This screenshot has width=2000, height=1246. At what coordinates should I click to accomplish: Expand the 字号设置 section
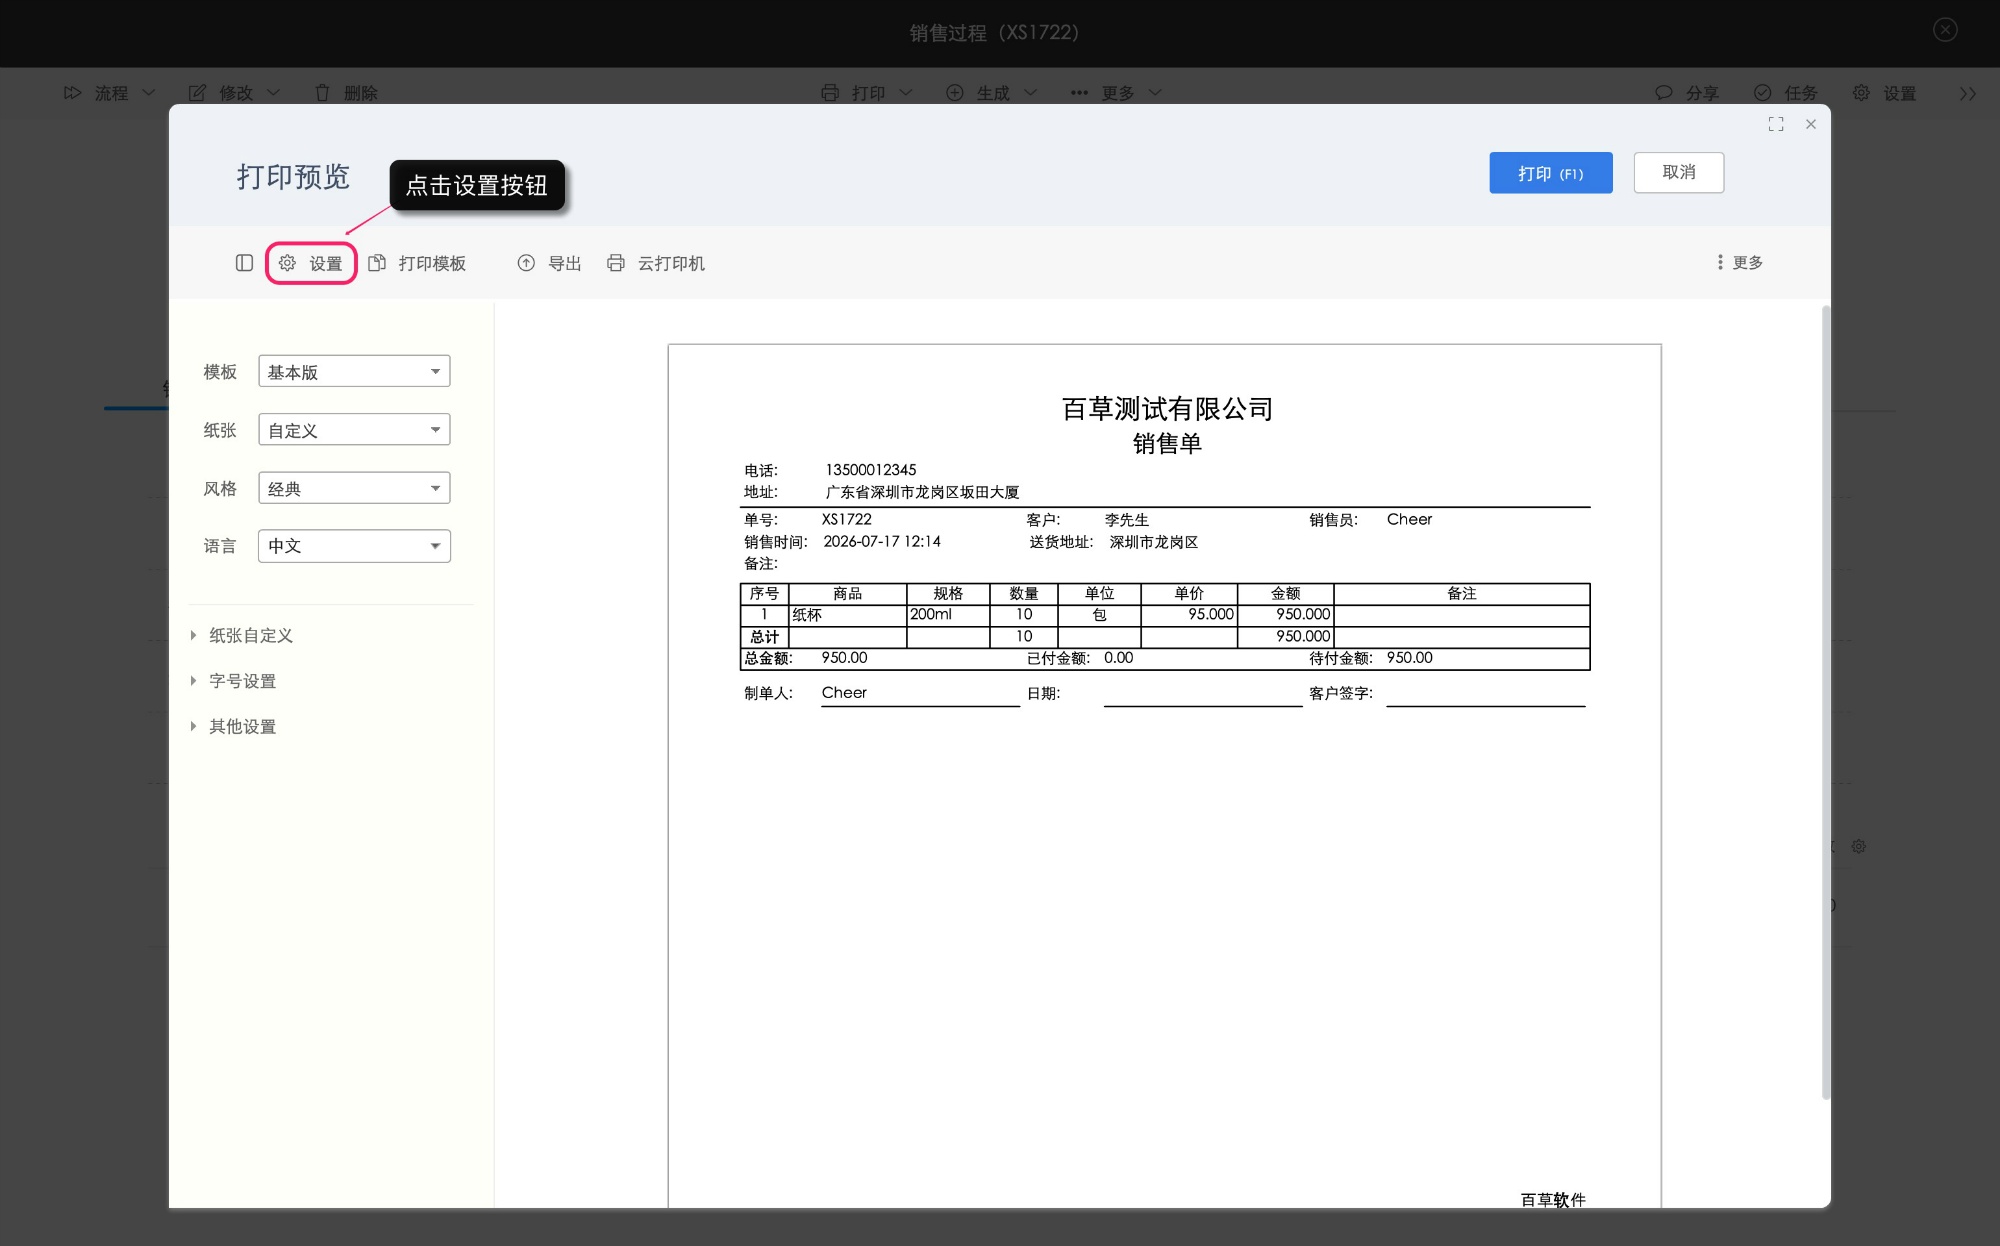234,681
